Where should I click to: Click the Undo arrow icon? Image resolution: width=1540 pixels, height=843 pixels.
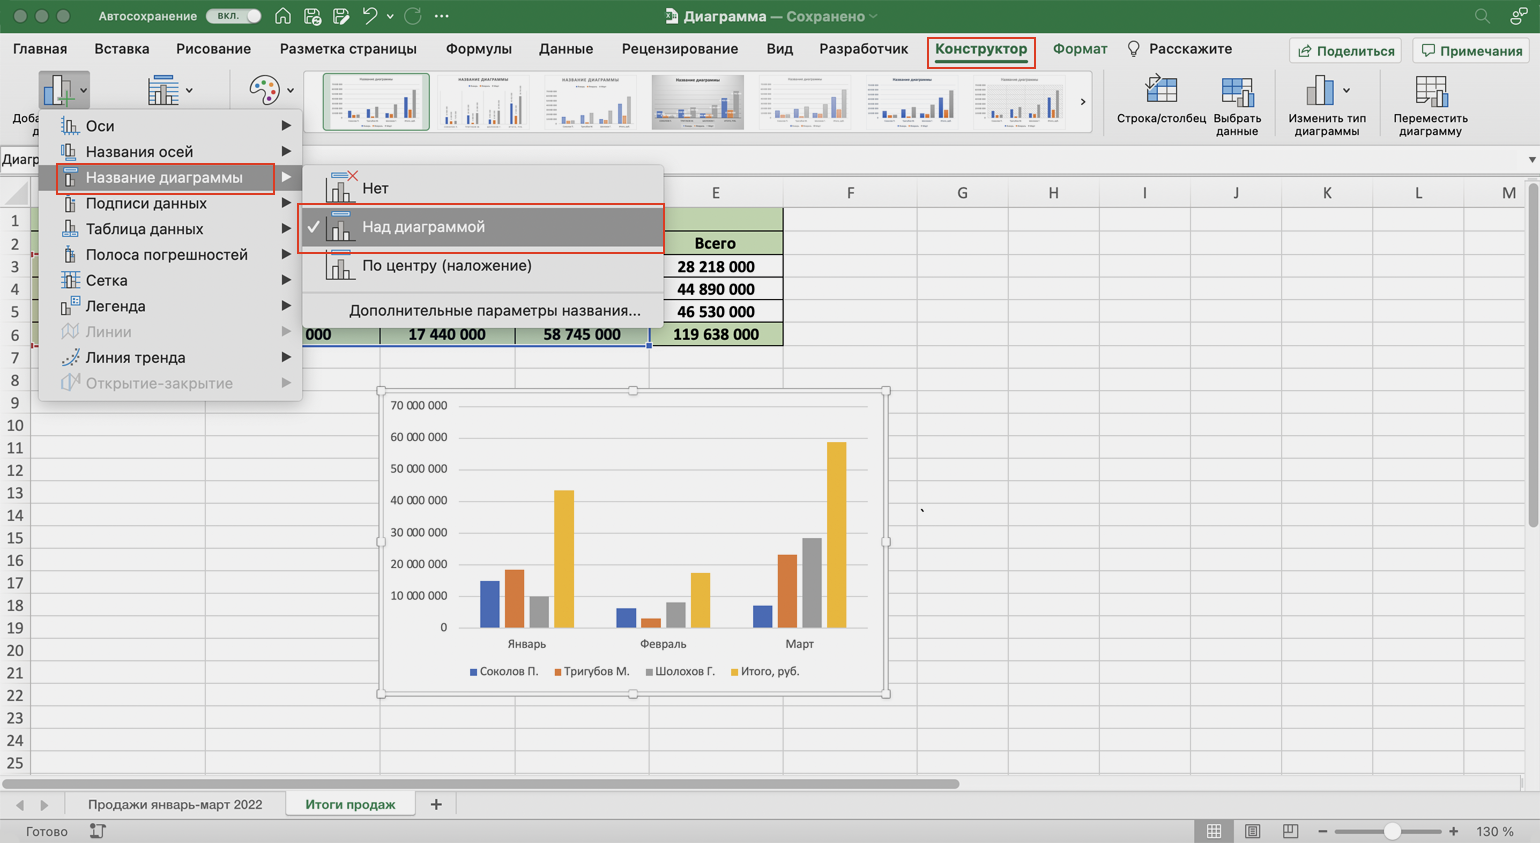click(370, 16)
